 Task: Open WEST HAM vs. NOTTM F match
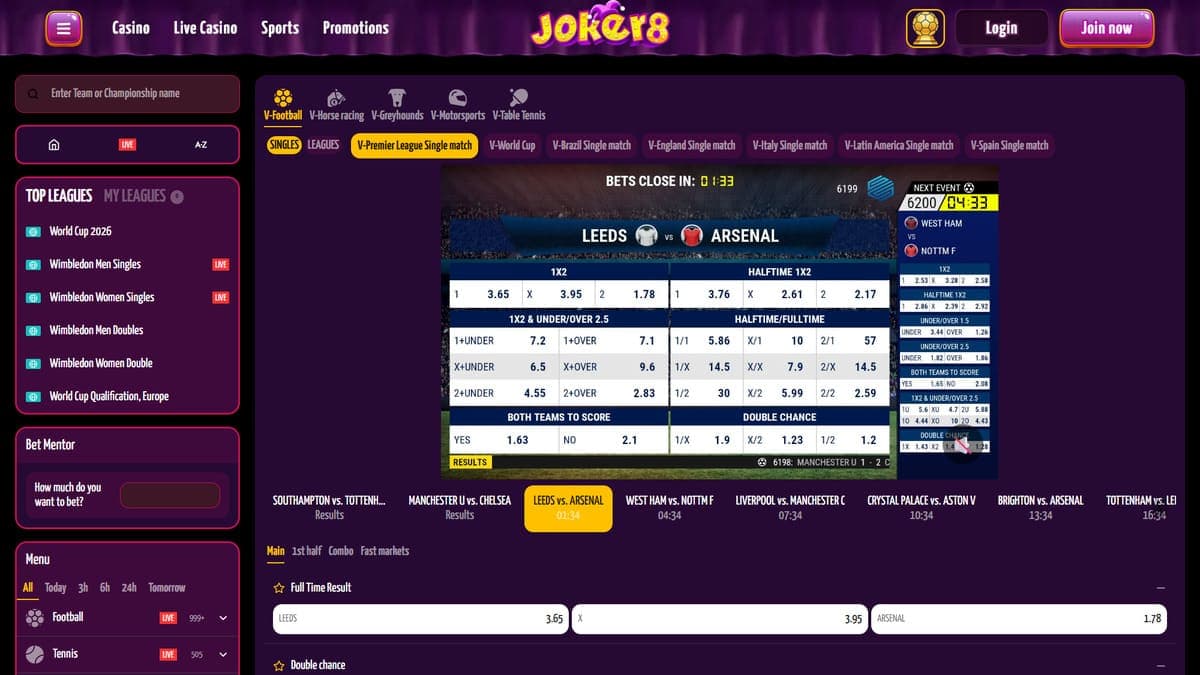669,507
